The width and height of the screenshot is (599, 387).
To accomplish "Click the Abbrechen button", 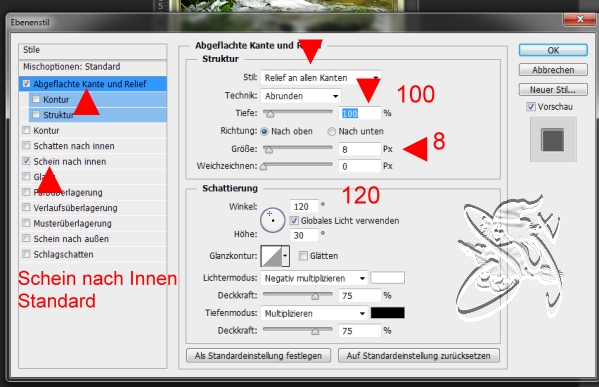I will point(553,70).
